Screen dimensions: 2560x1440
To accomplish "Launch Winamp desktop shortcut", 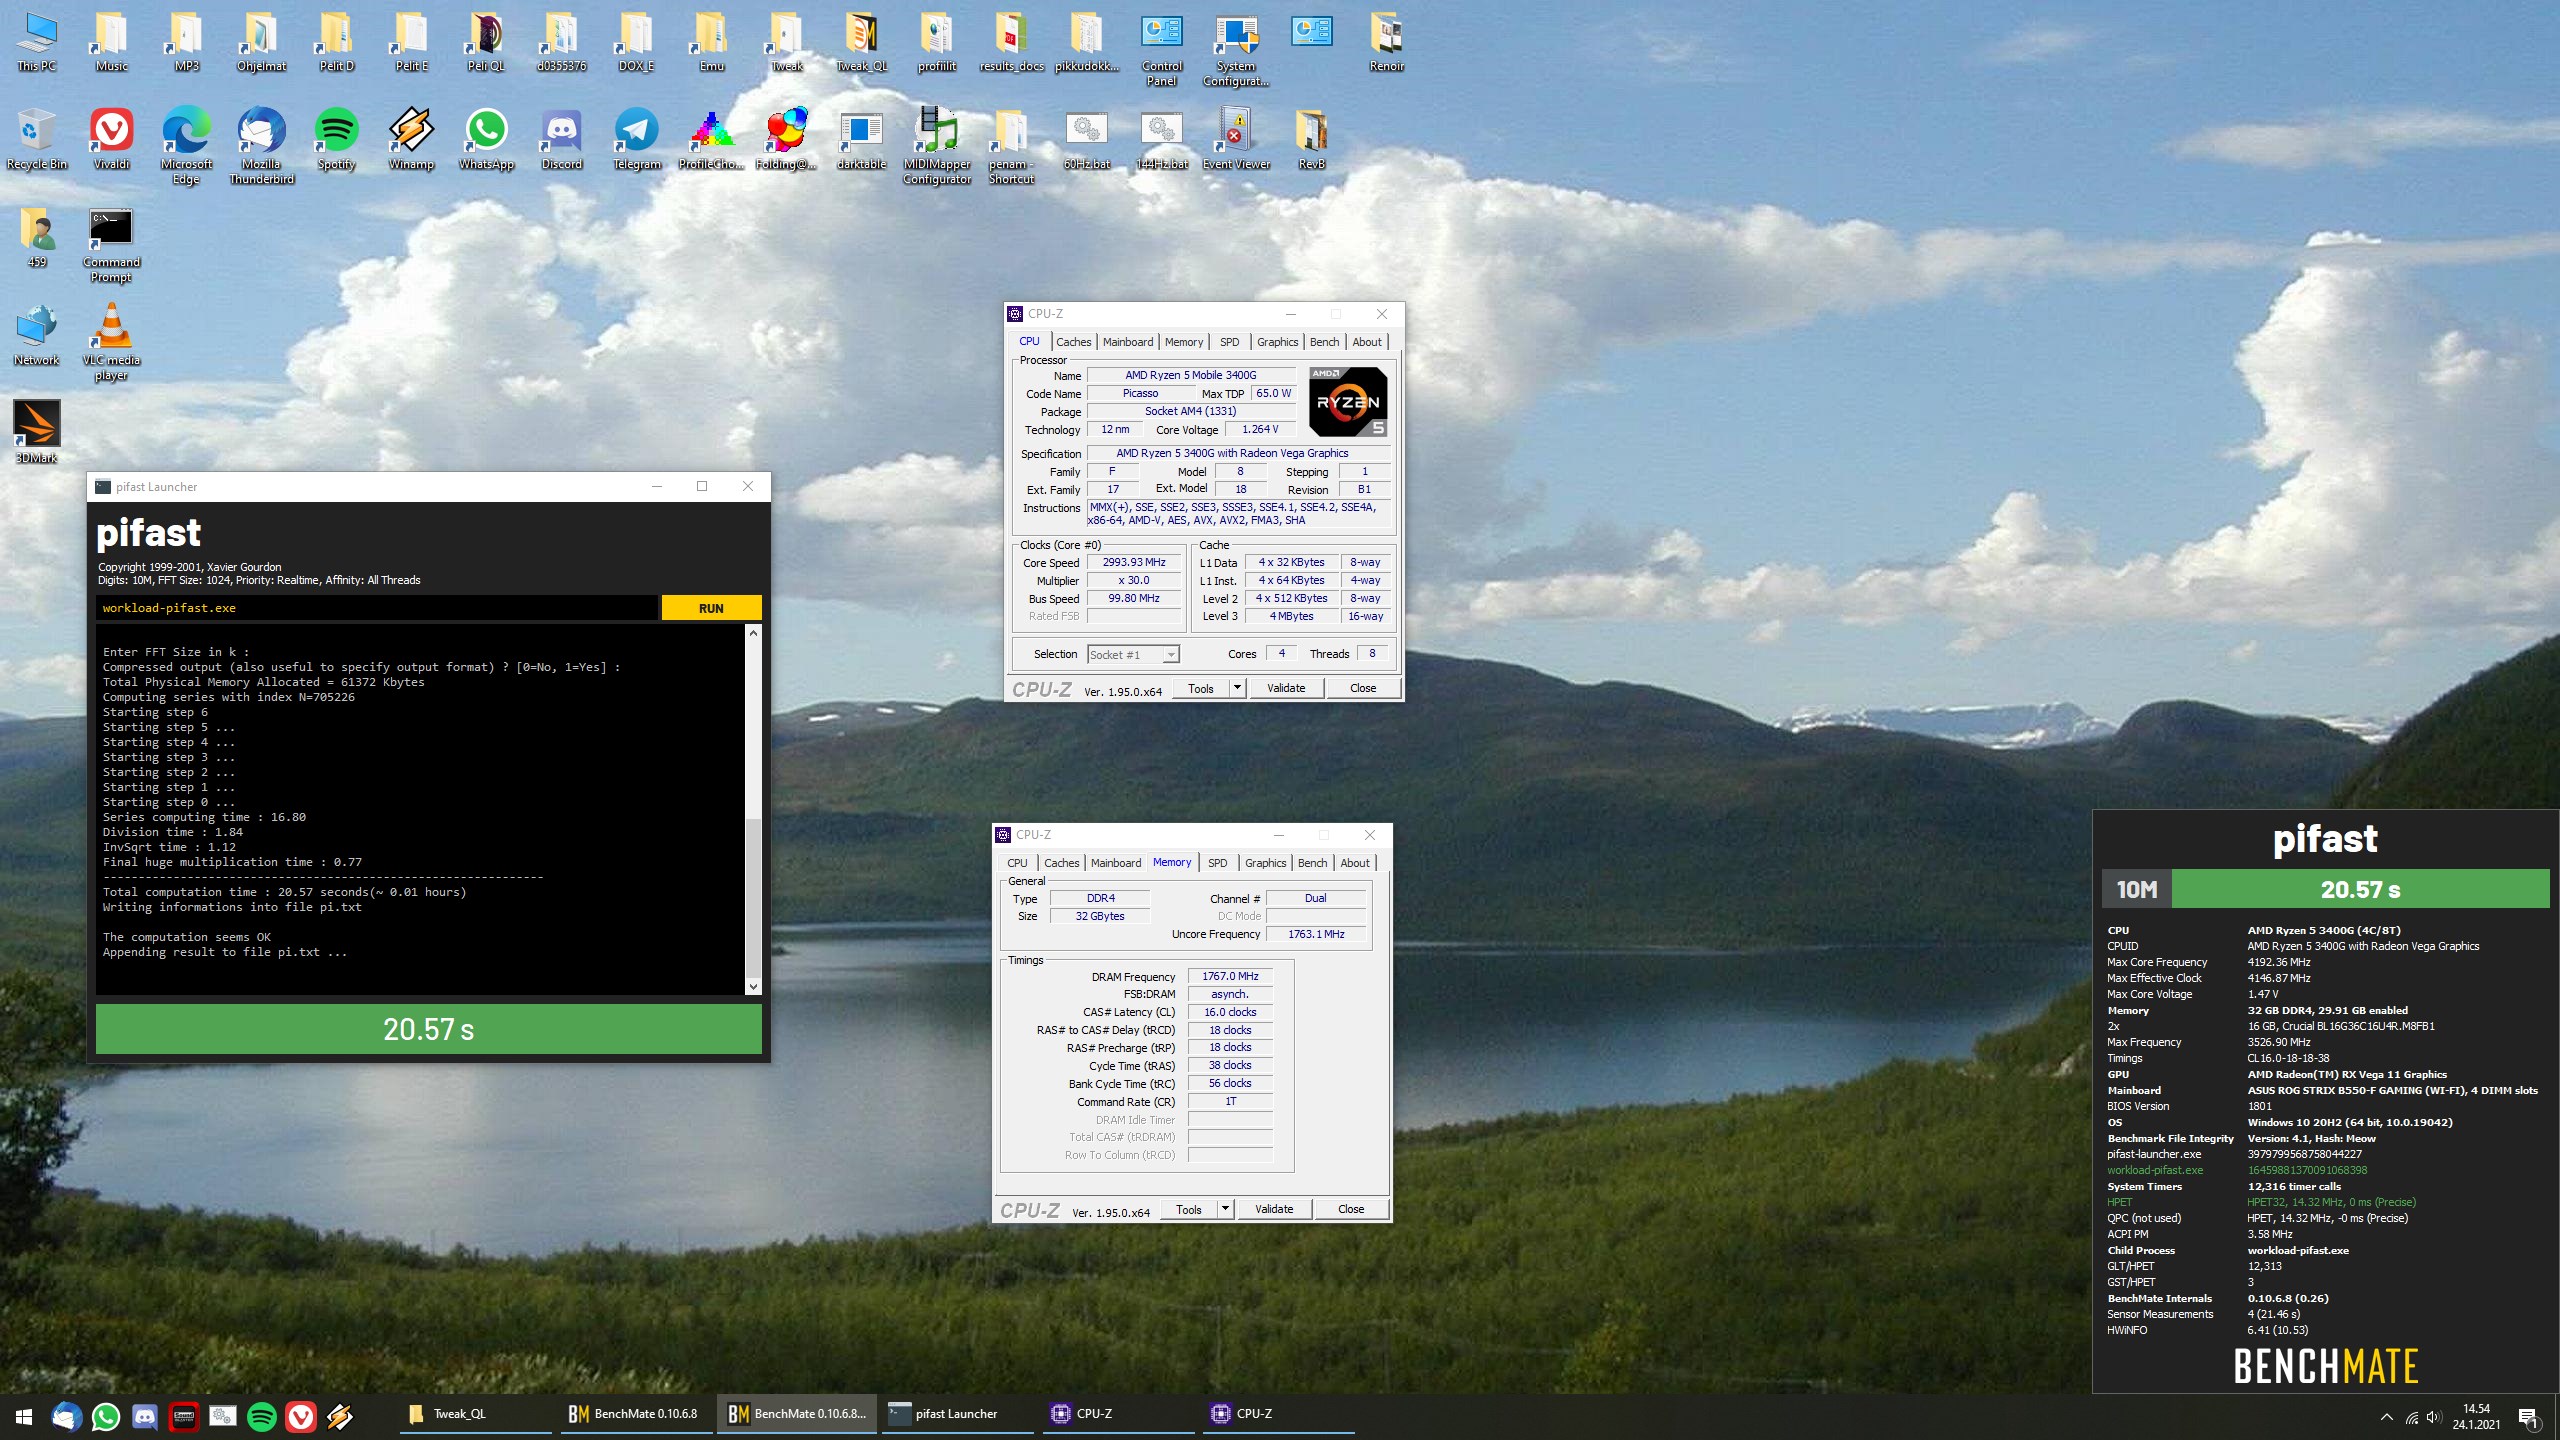I will (x=411, y=139).
